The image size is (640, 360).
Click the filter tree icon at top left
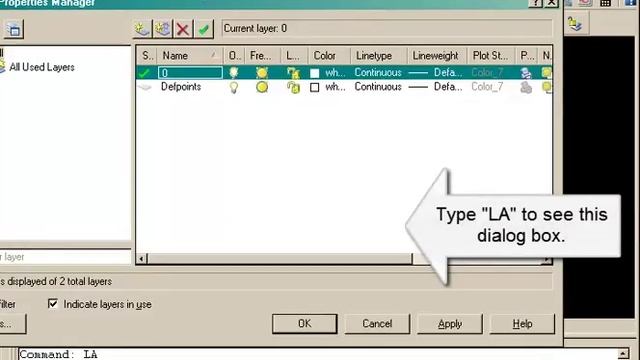point(14,30)
